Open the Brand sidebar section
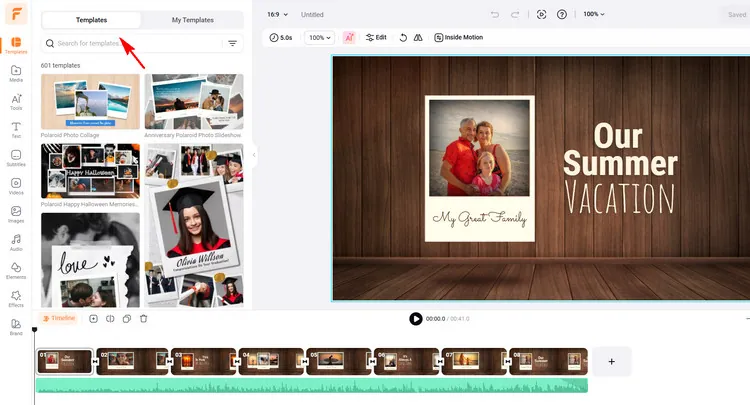 tap(16, 327)
